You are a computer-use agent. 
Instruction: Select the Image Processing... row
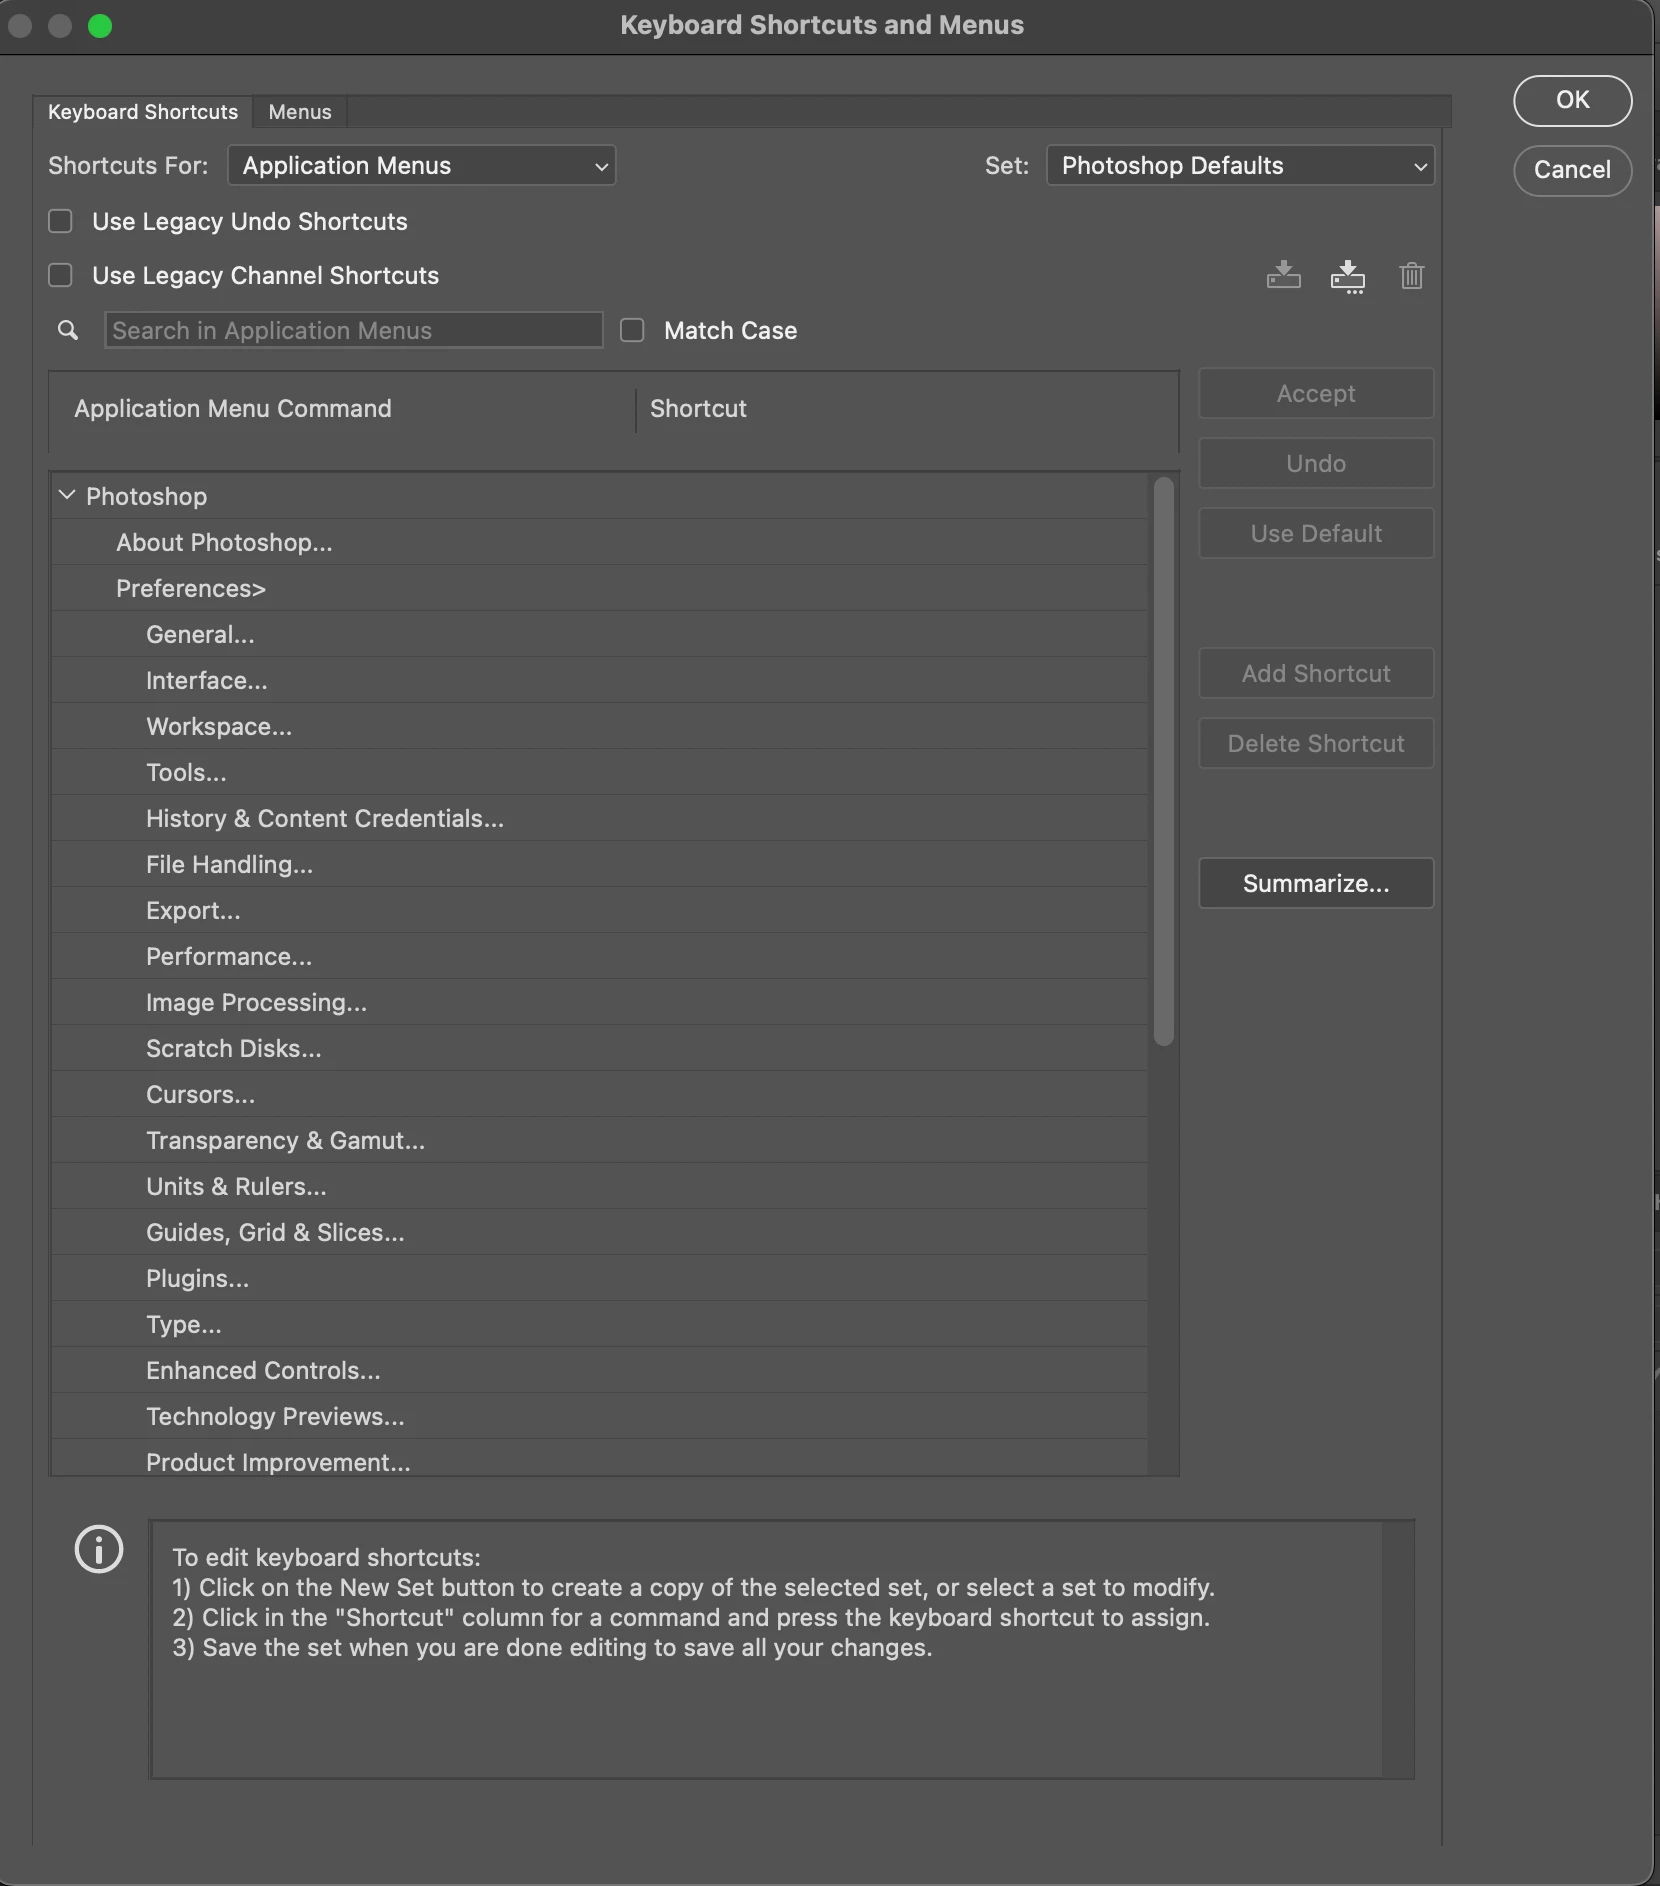pos(599,1002)
